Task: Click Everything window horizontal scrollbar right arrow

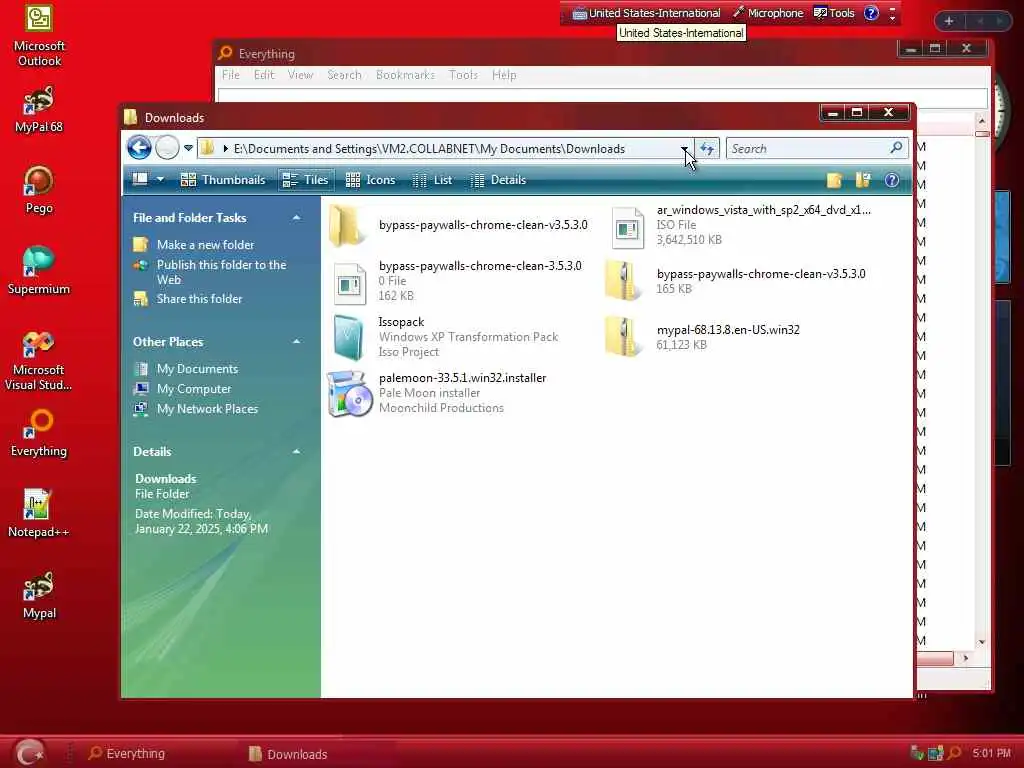Action: tap(965, 658)
